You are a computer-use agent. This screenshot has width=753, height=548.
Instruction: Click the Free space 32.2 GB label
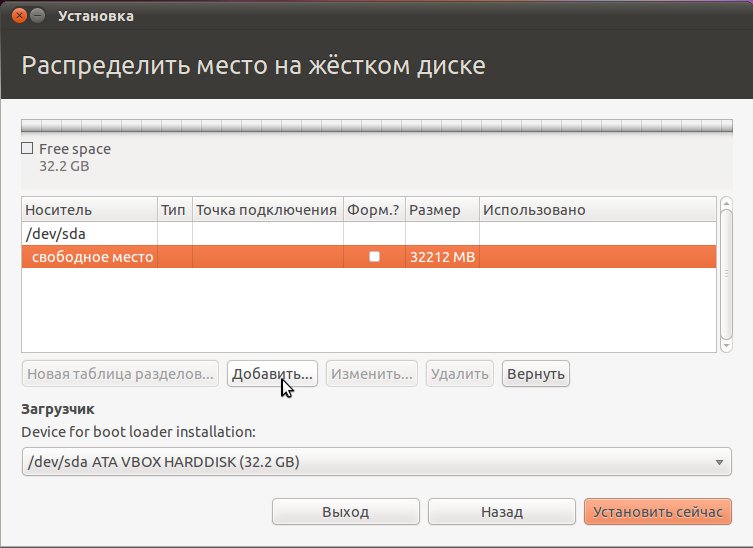[75, 158]
